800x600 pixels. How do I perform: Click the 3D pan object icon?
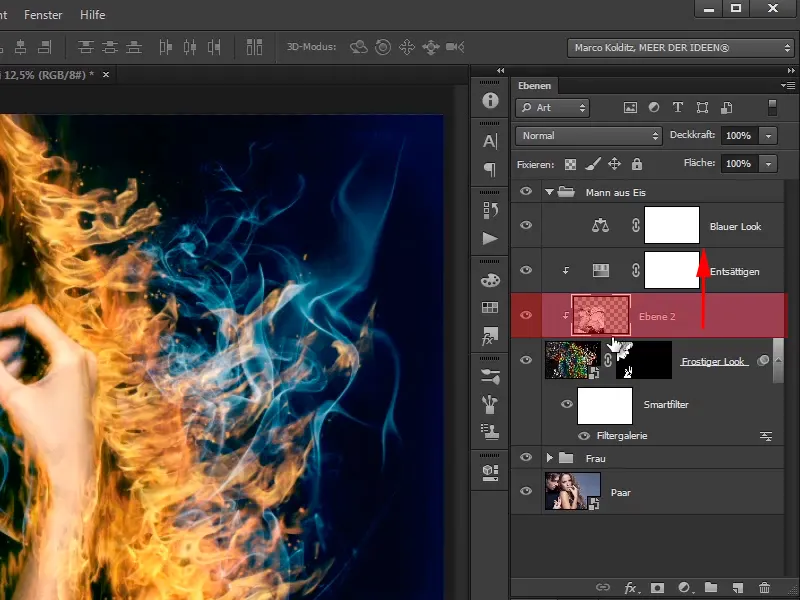(407, 47)
